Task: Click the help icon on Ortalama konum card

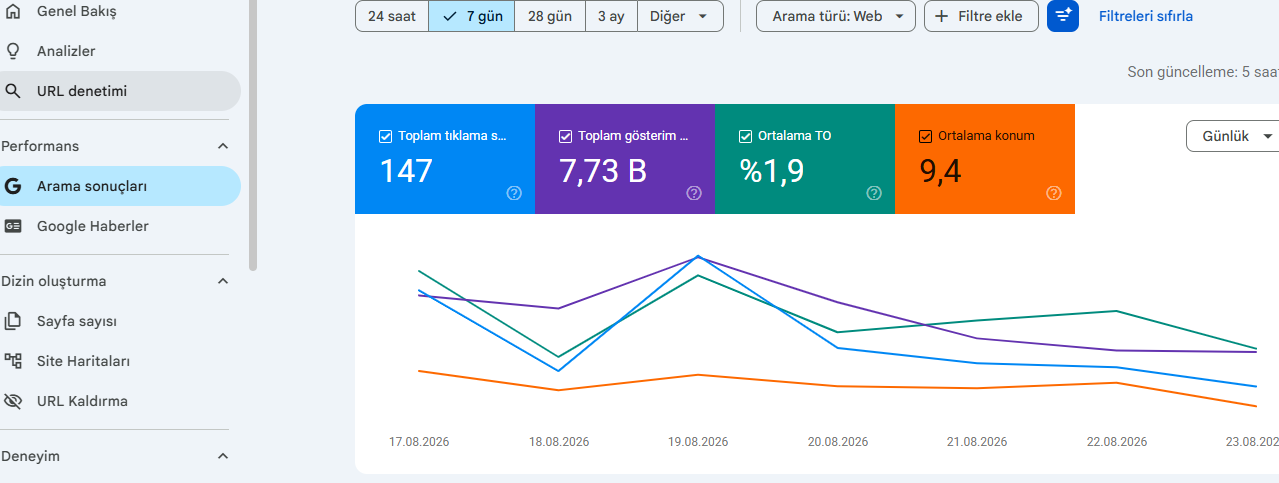Action: point(1054,193)
